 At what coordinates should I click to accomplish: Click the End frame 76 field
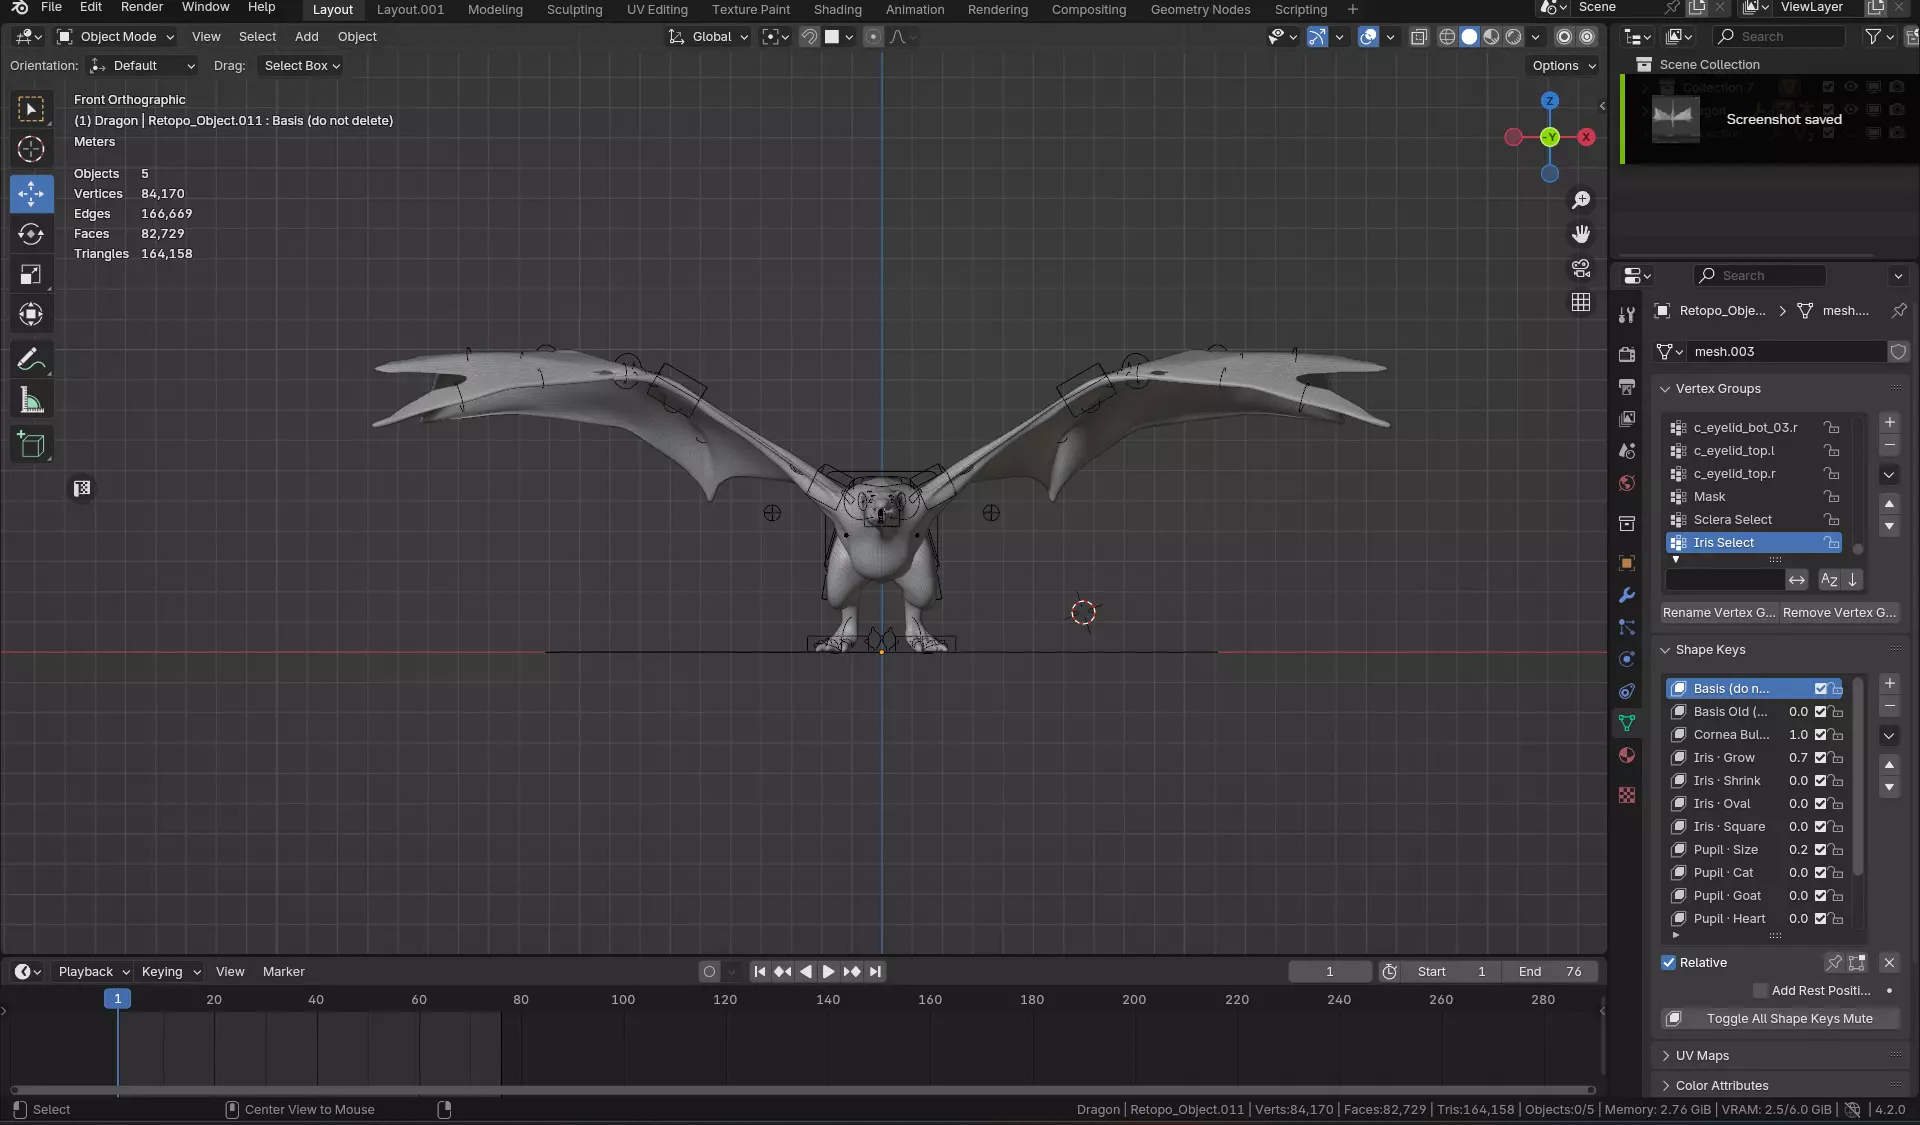[1550, 972]
